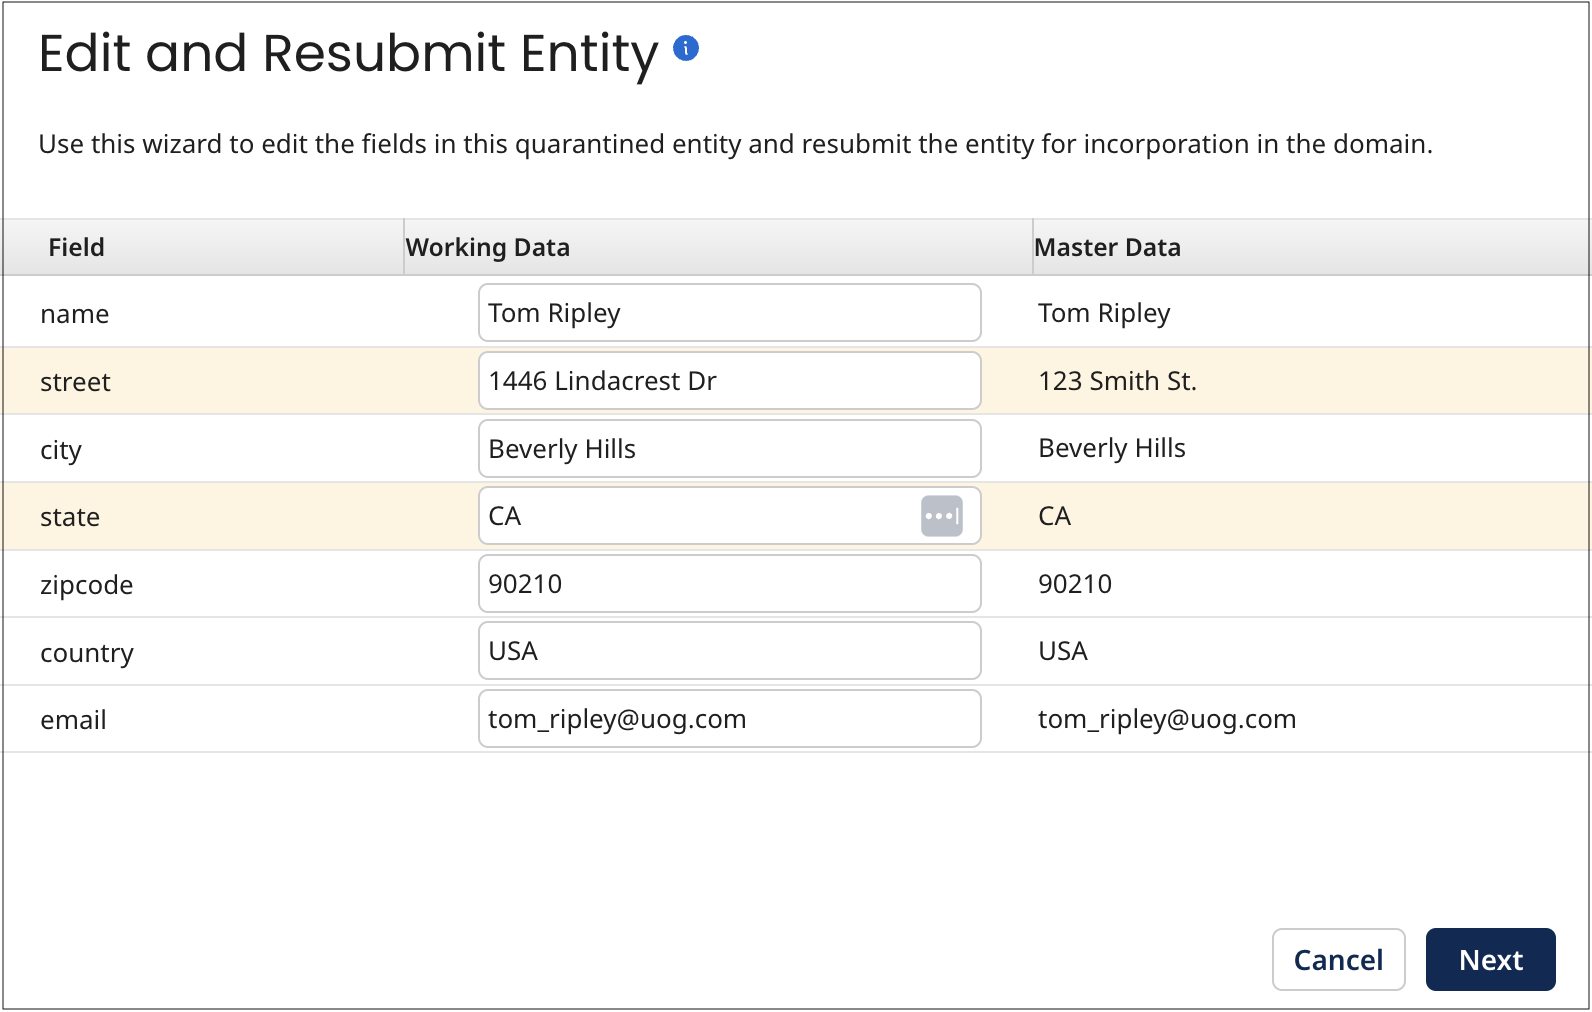Click the master data name Tom Ripley
Screen dimensions: 1592x1012
click(1103, 313)
